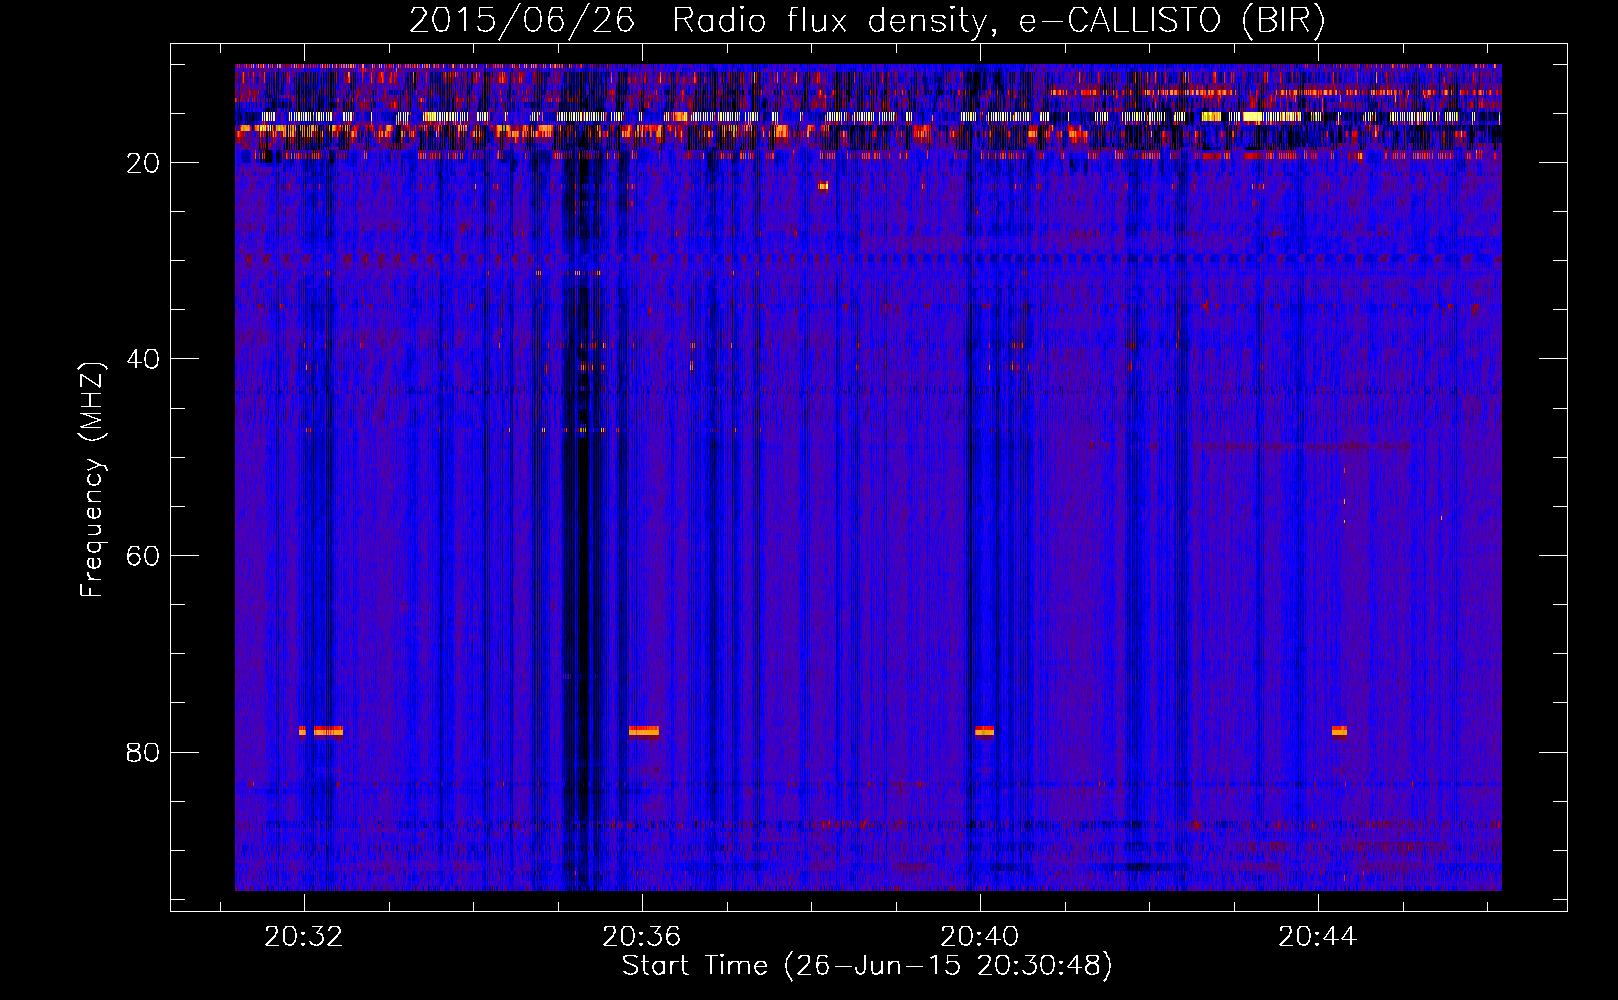
Task: Click the 20:44 time tick label
Action: point(1318,936)
